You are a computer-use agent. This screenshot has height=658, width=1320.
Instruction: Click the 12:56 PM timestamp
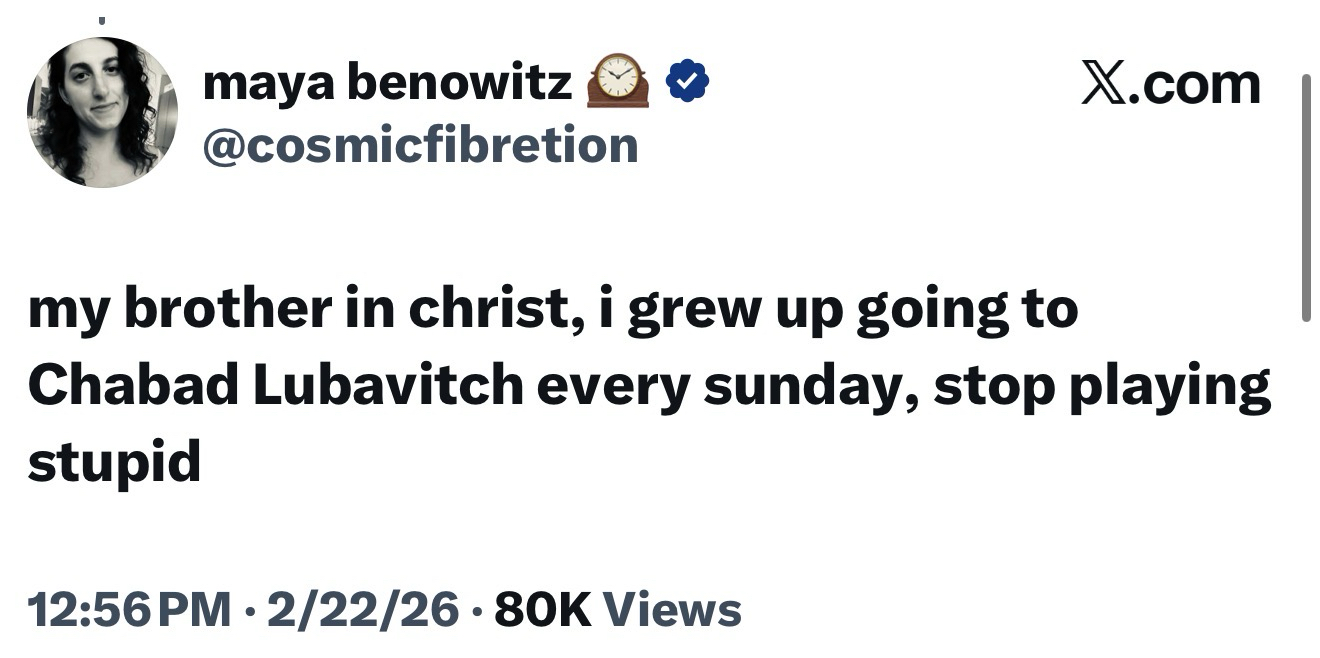click(129, 610)
